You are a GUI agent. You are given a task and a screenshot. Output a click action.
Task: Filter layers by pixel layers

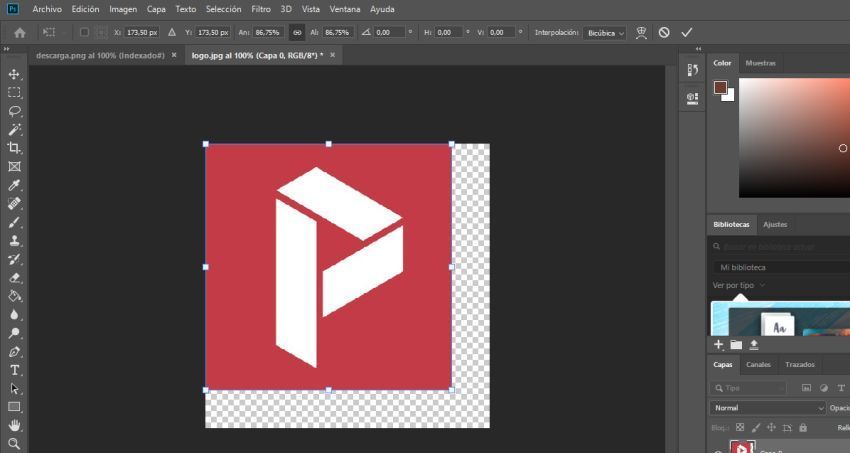pyautogui.click(x=807, y=388)
